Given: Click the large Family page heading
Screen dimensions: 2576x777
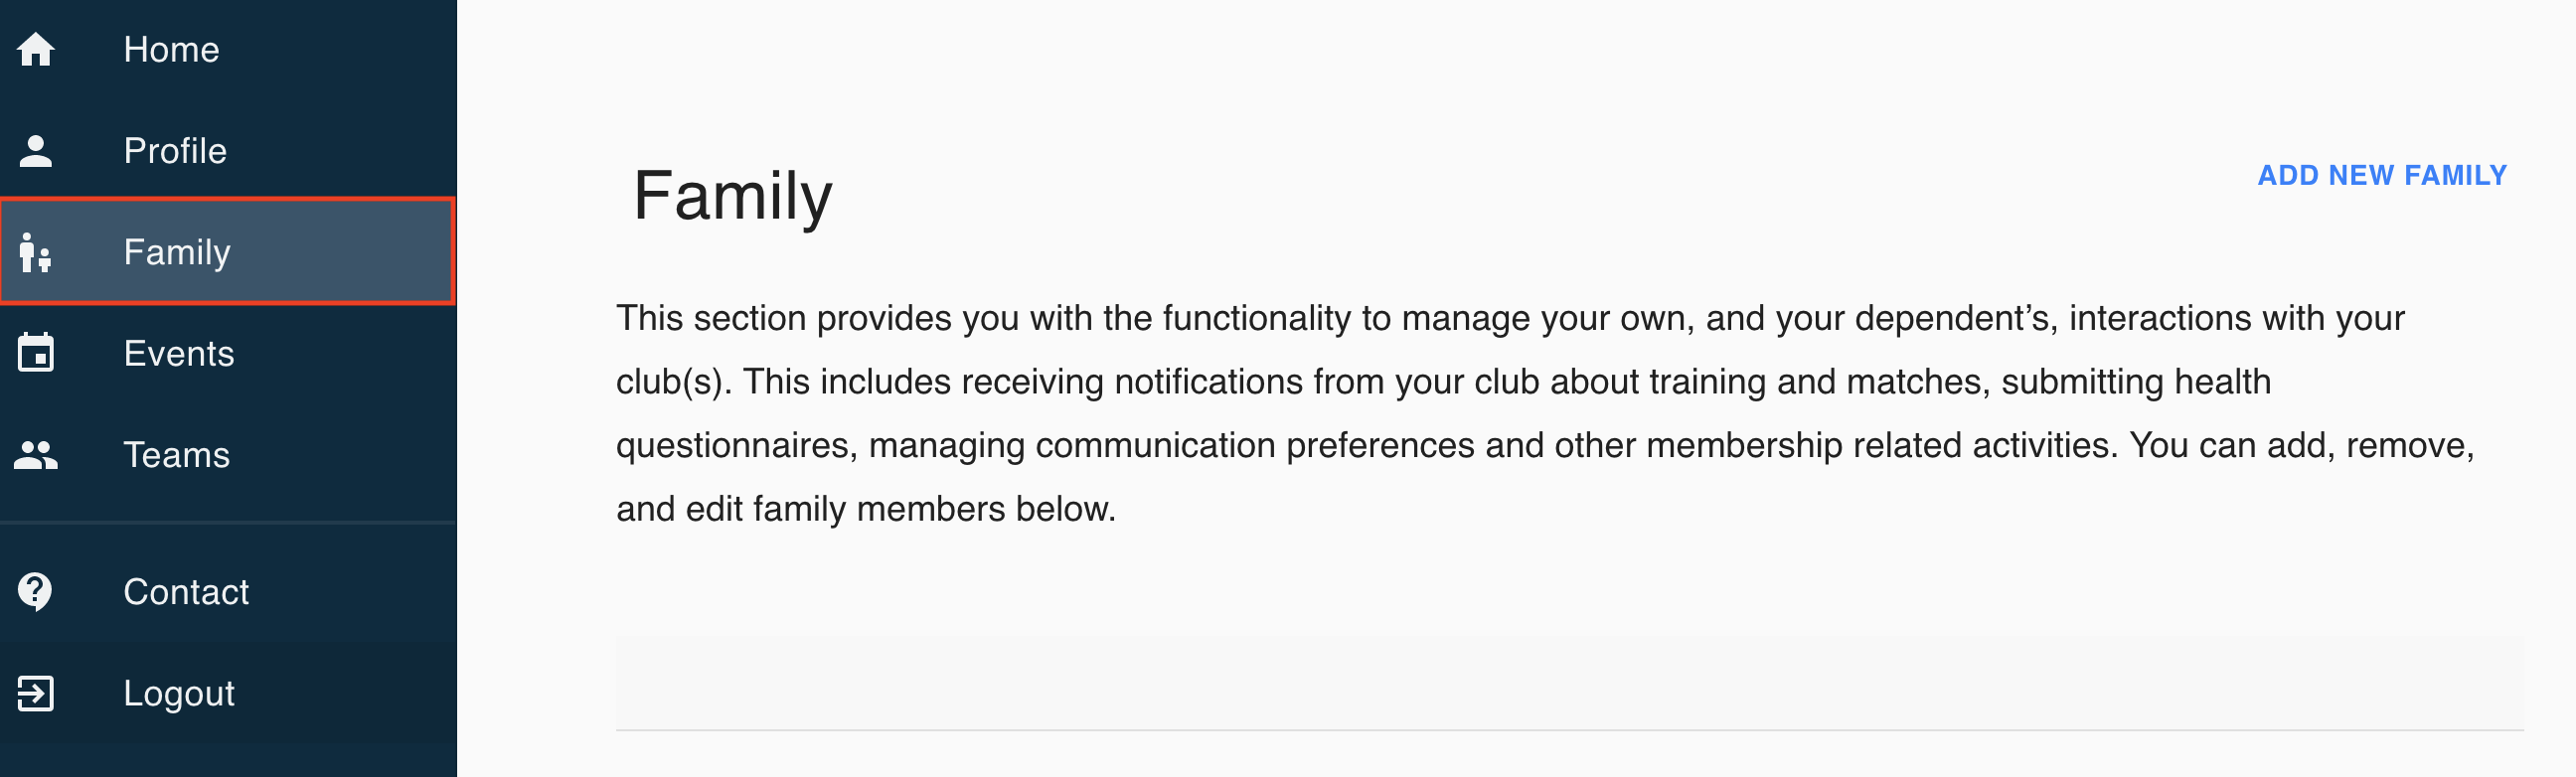Looking at the screenshot, I should click(732, 196).
